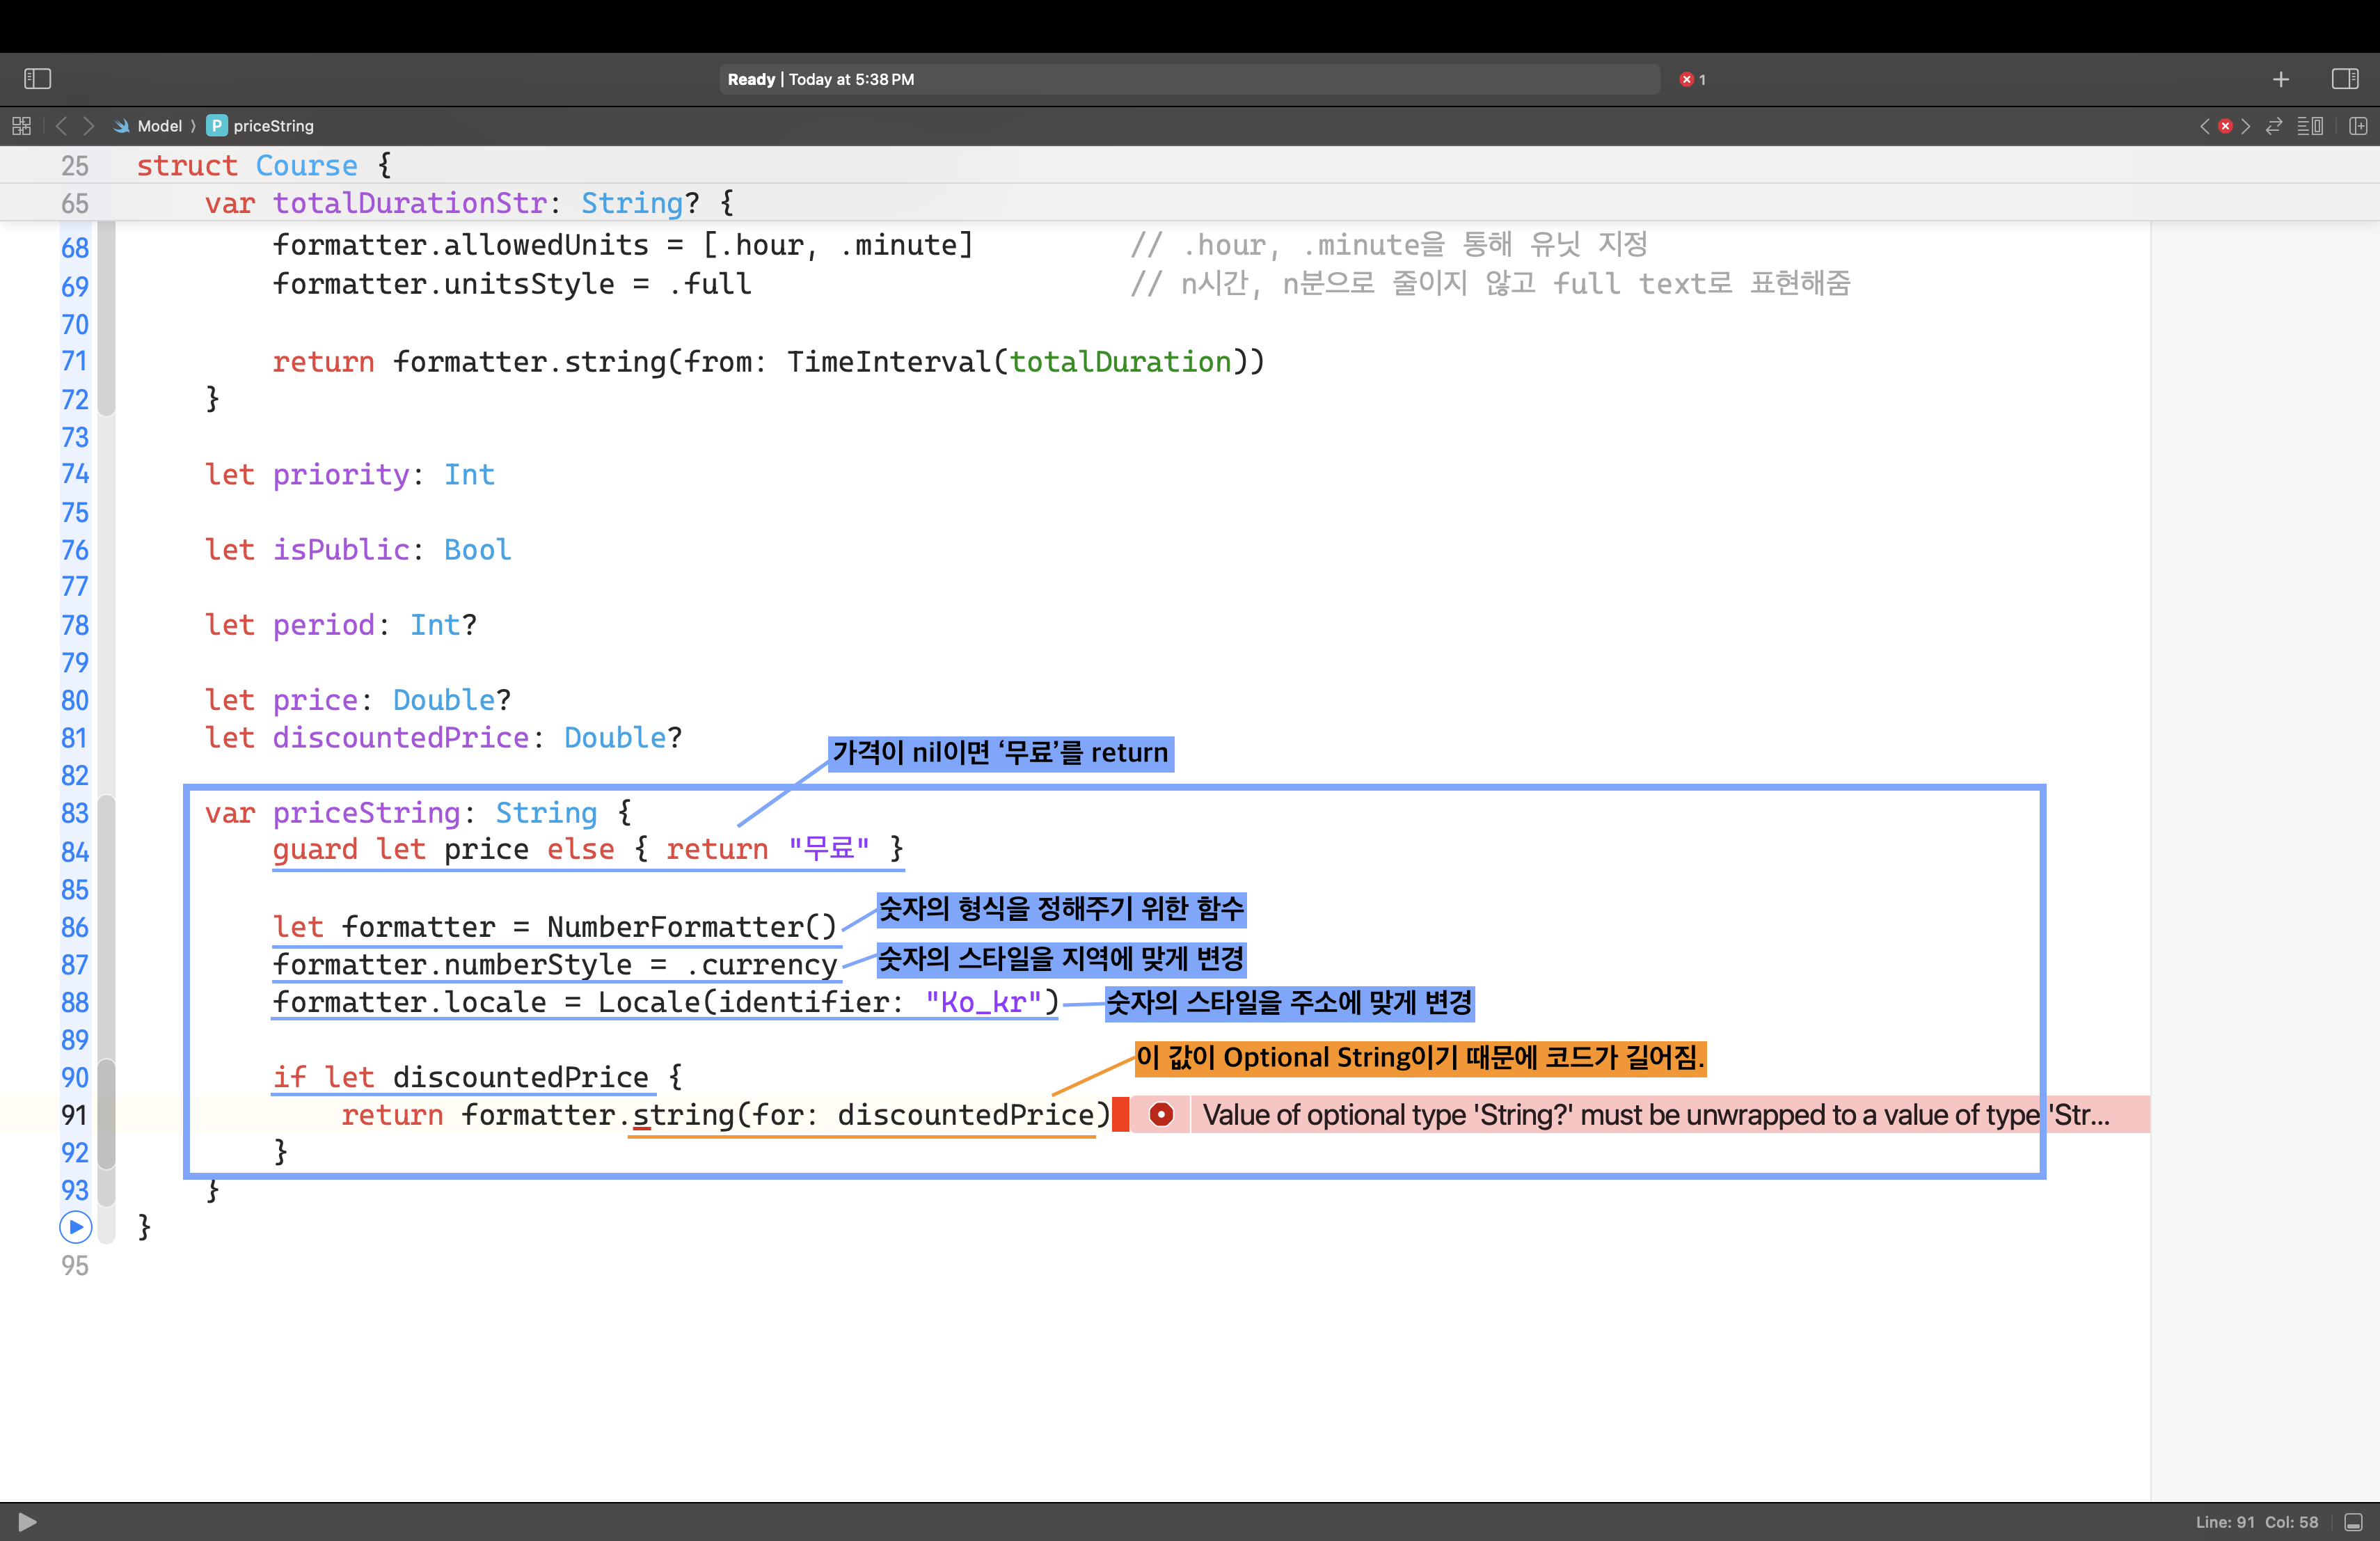Click the error icon on line 91
This screenshot has height=1541, width=2380.
click(1160, 1114)
